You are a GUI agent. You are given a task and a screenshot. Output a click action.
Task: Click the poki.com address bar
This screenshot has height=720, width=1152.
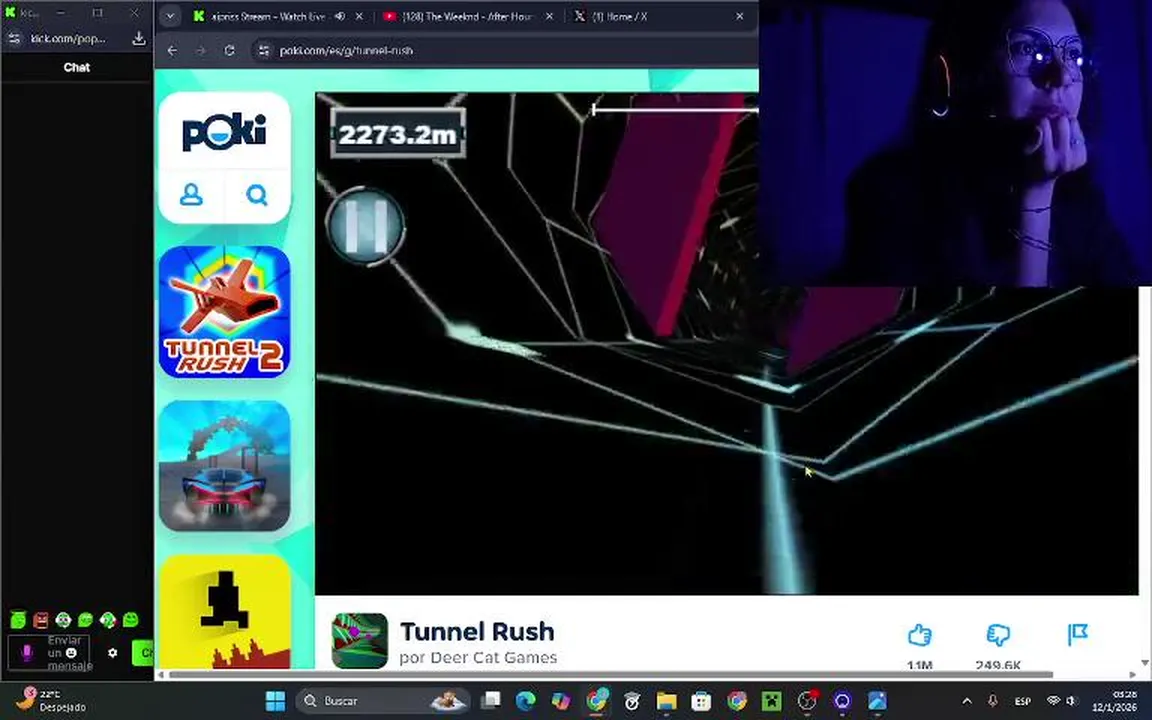coord(507,50)
